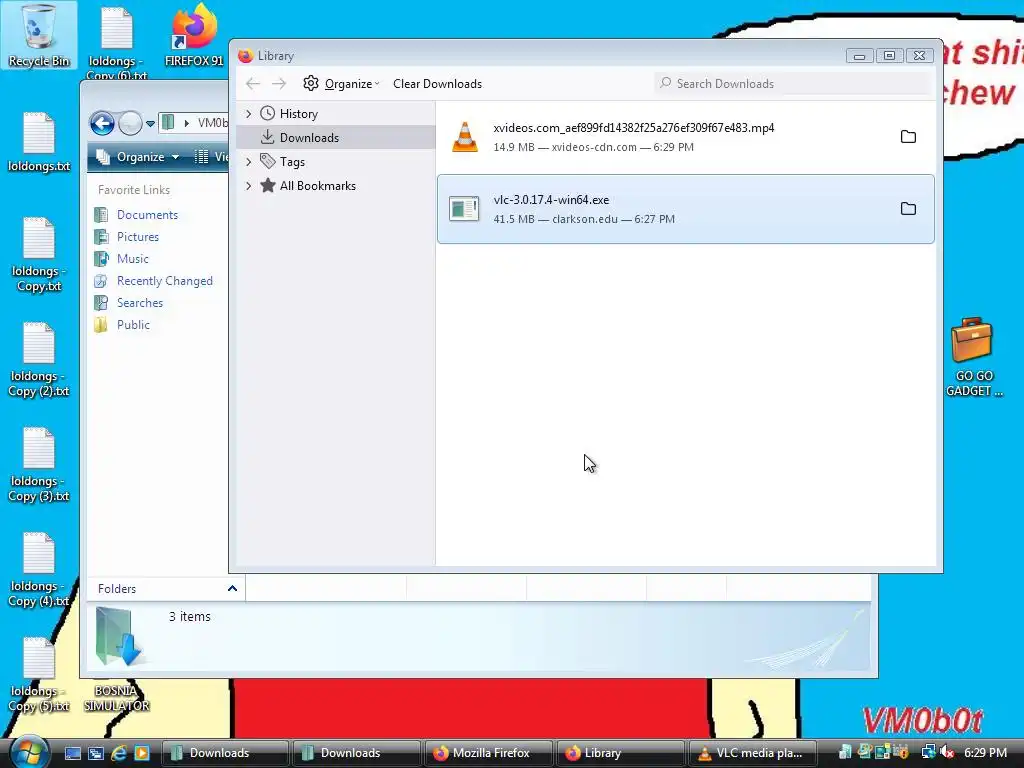Switch to first Downloads taskbar button
The width and height of the screenshot is (1024, 768).
click(x=225, y=753)
